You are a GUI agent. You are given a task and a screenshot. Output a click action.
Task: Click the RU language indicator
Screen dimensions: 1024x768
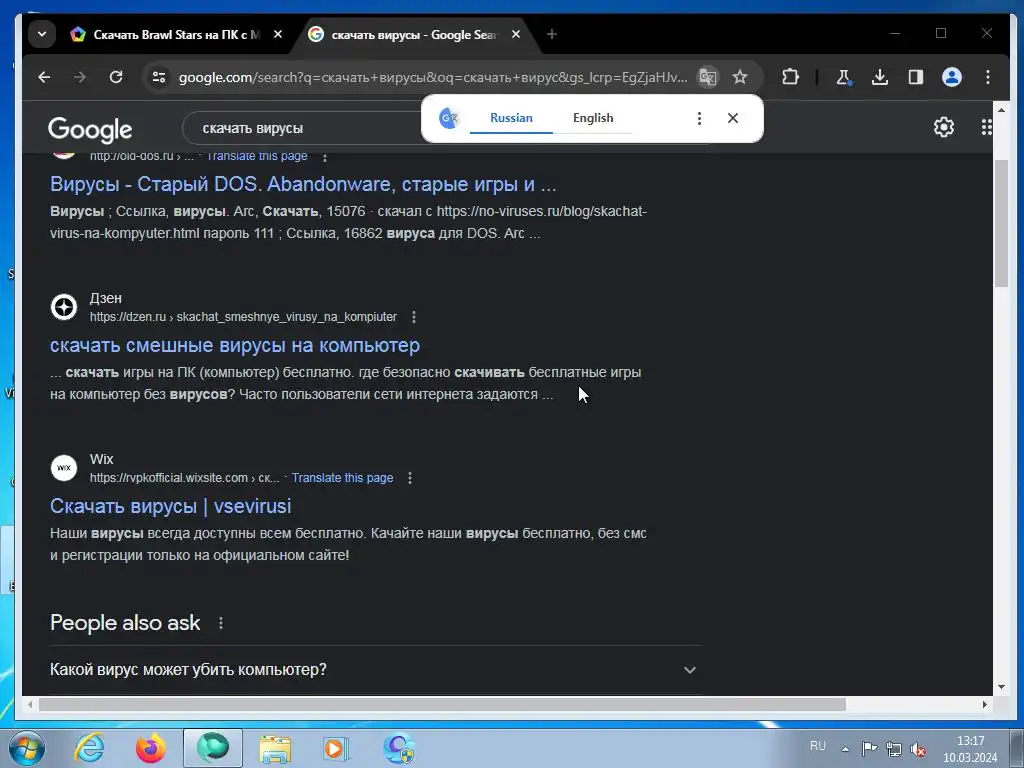coord(818,746)
